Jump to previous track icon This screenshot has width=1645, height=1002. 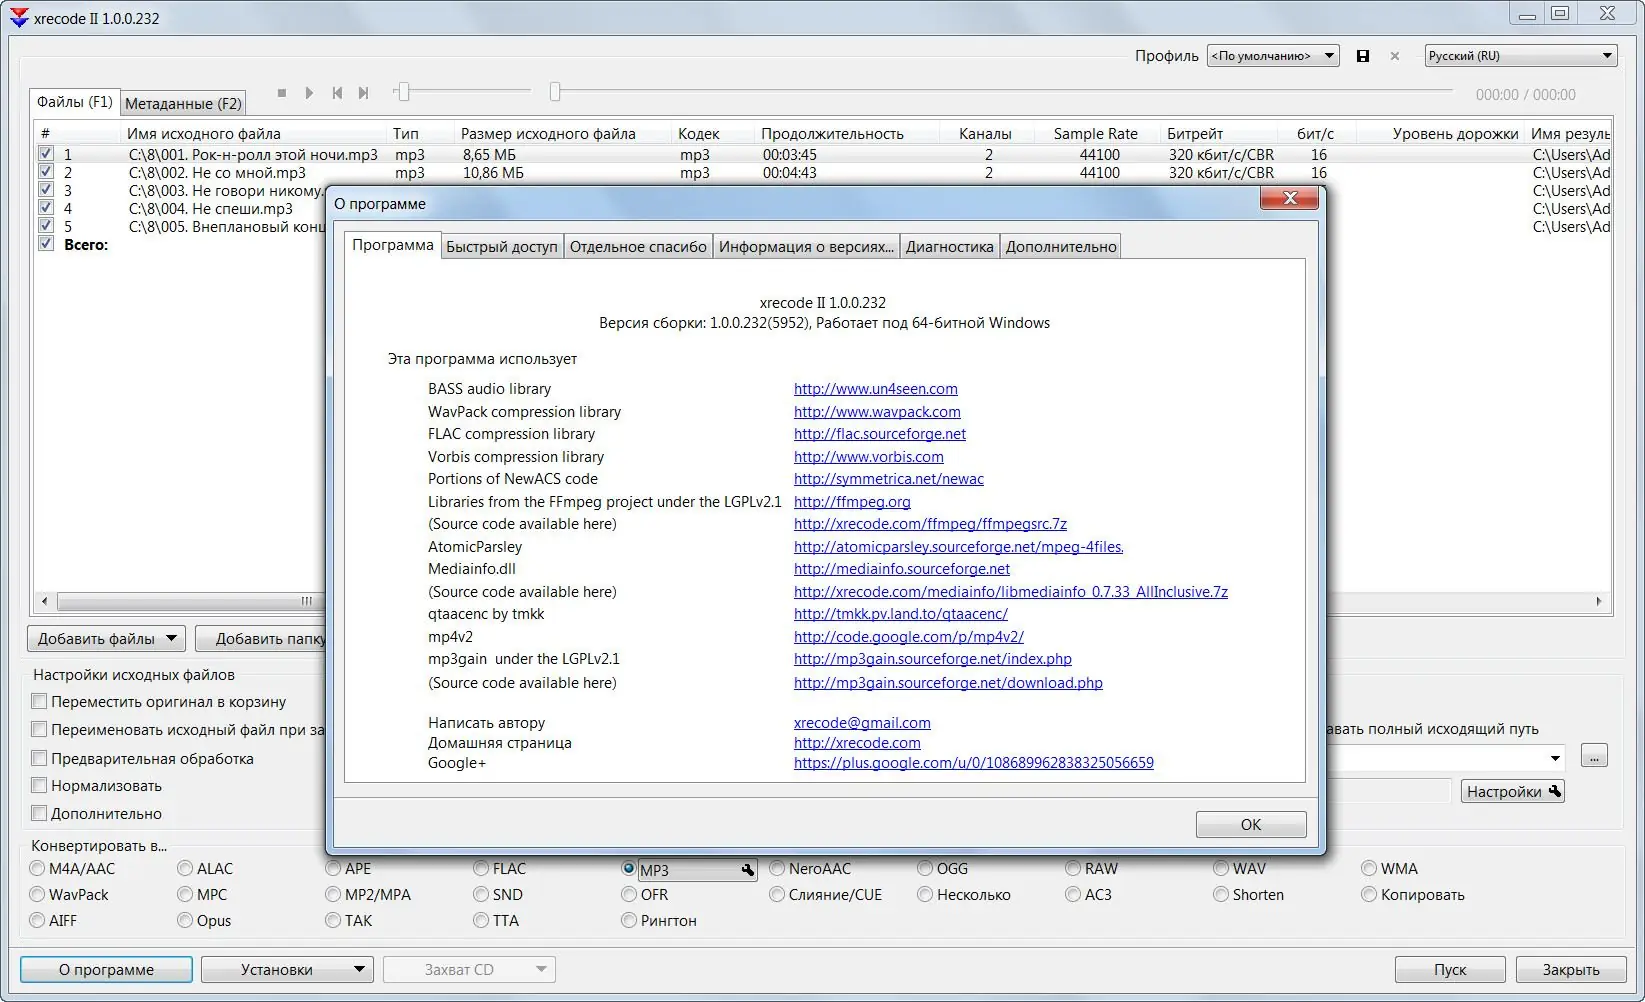337,92
